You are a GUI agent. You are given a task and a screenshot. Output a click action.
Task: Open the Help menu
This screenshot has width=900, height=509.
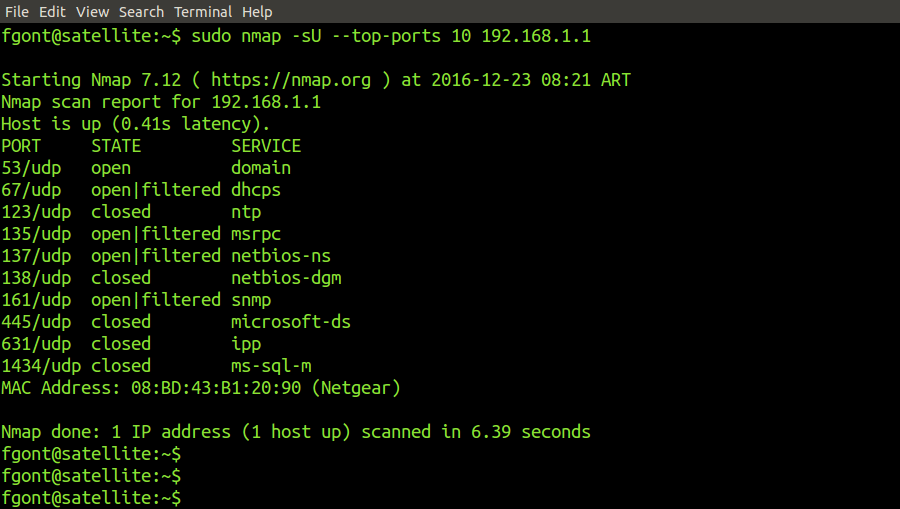[x=257, y=12]
